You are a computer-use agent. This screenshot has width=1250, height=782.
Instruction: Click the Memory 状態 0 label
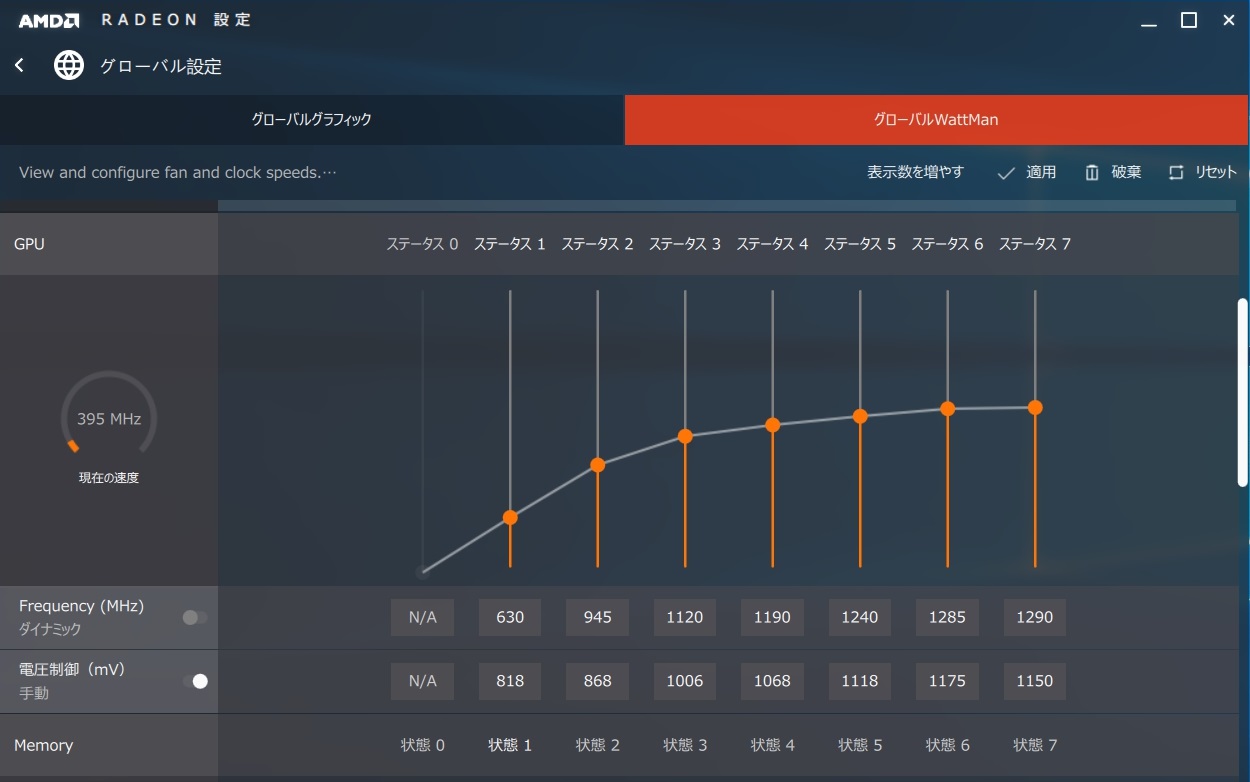[x=422, y=745]
